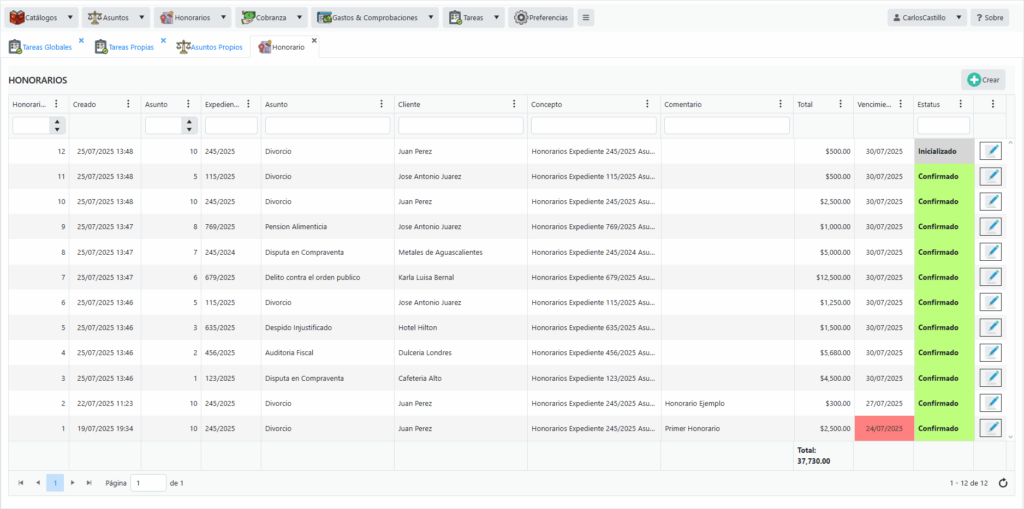Click the Sobre help button

click(989, 18)
